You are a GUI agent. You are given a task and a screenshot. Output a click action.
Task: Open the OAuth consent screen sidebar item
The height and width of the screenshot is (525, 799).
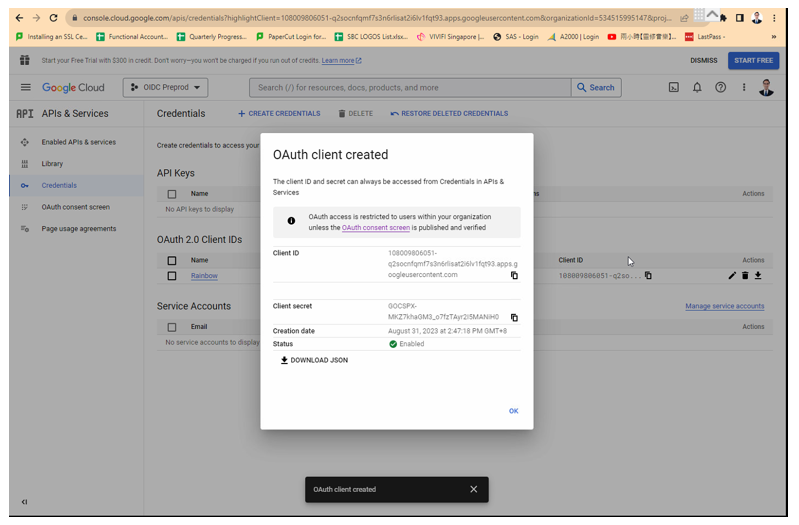pos(75,207)
